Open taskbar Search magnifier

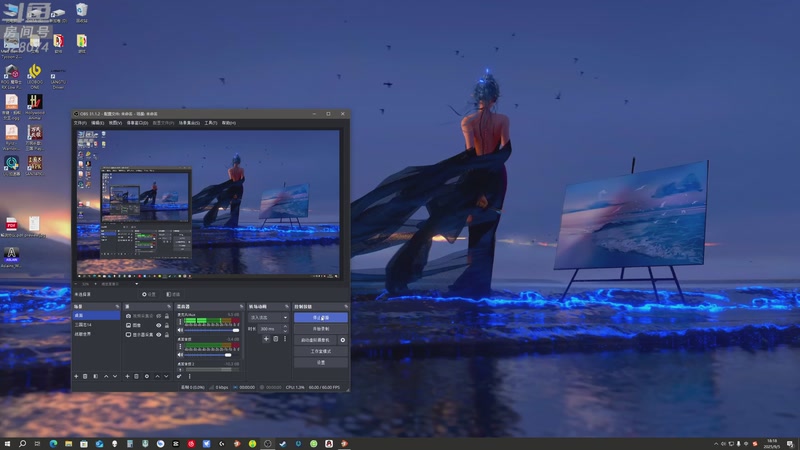pyautogui.click(x=22, y=444)
